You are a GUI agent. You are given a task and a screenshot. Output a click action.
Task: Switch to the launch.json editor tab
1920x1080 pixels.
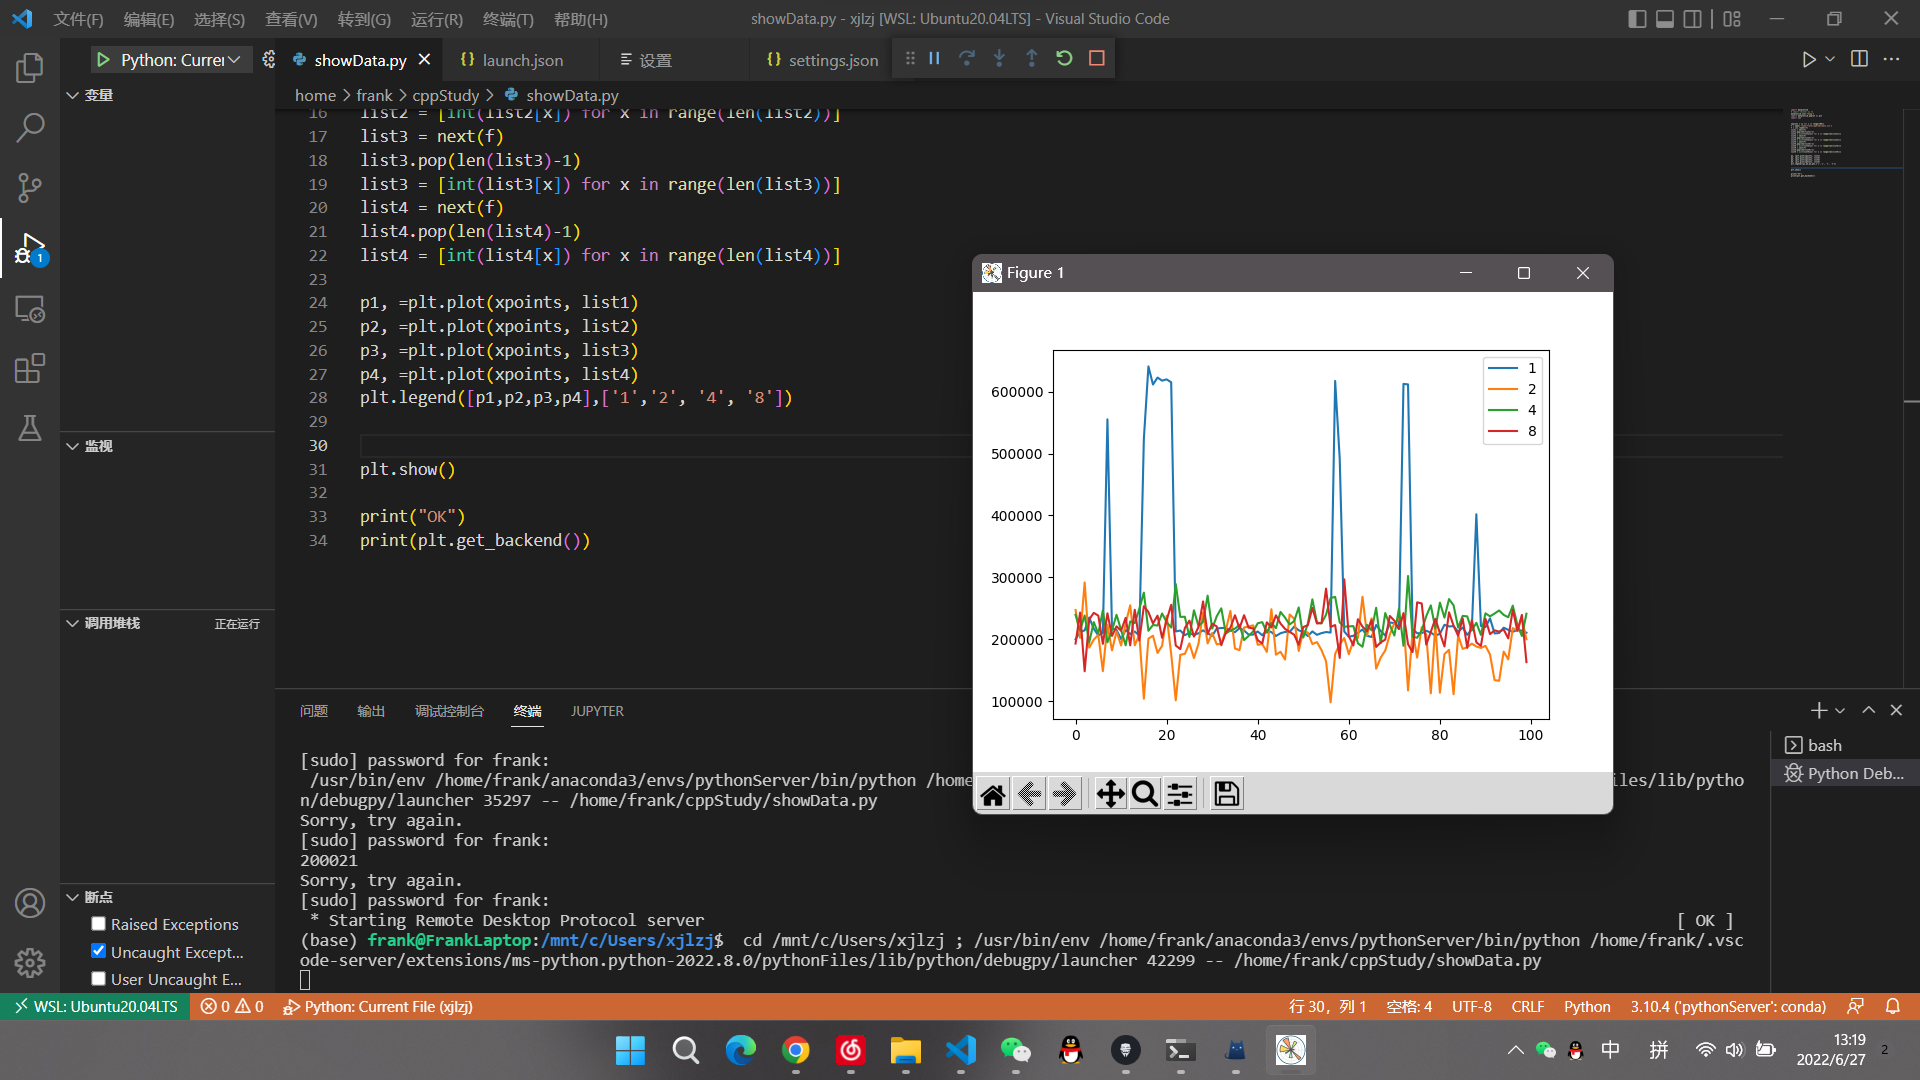coord(522,60)
